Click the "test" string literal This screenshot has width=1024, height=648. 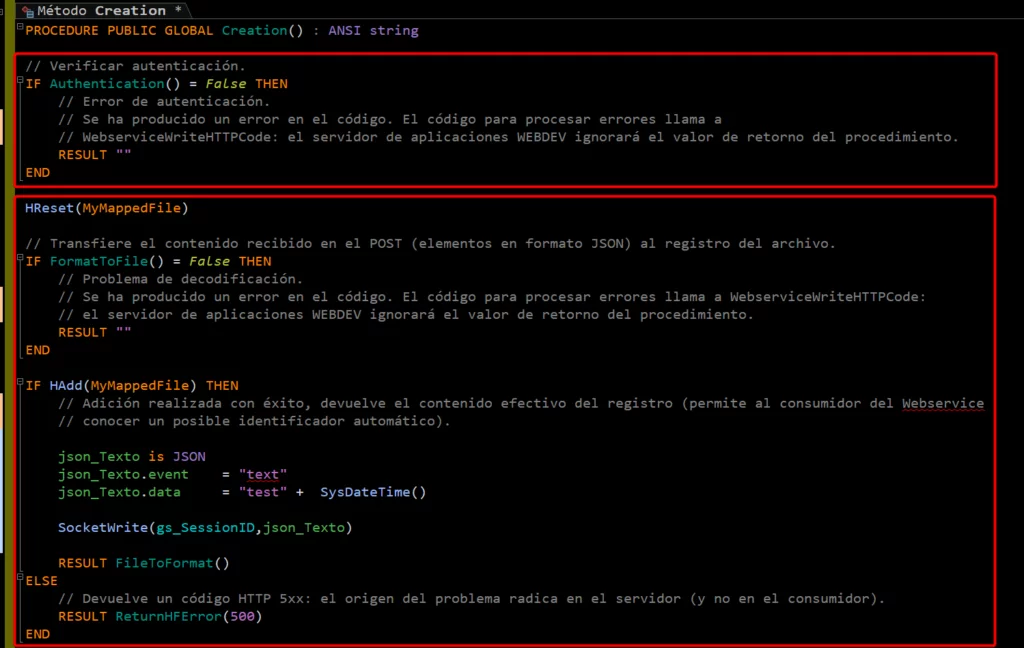pyautogui.click(x=263, y=492)
